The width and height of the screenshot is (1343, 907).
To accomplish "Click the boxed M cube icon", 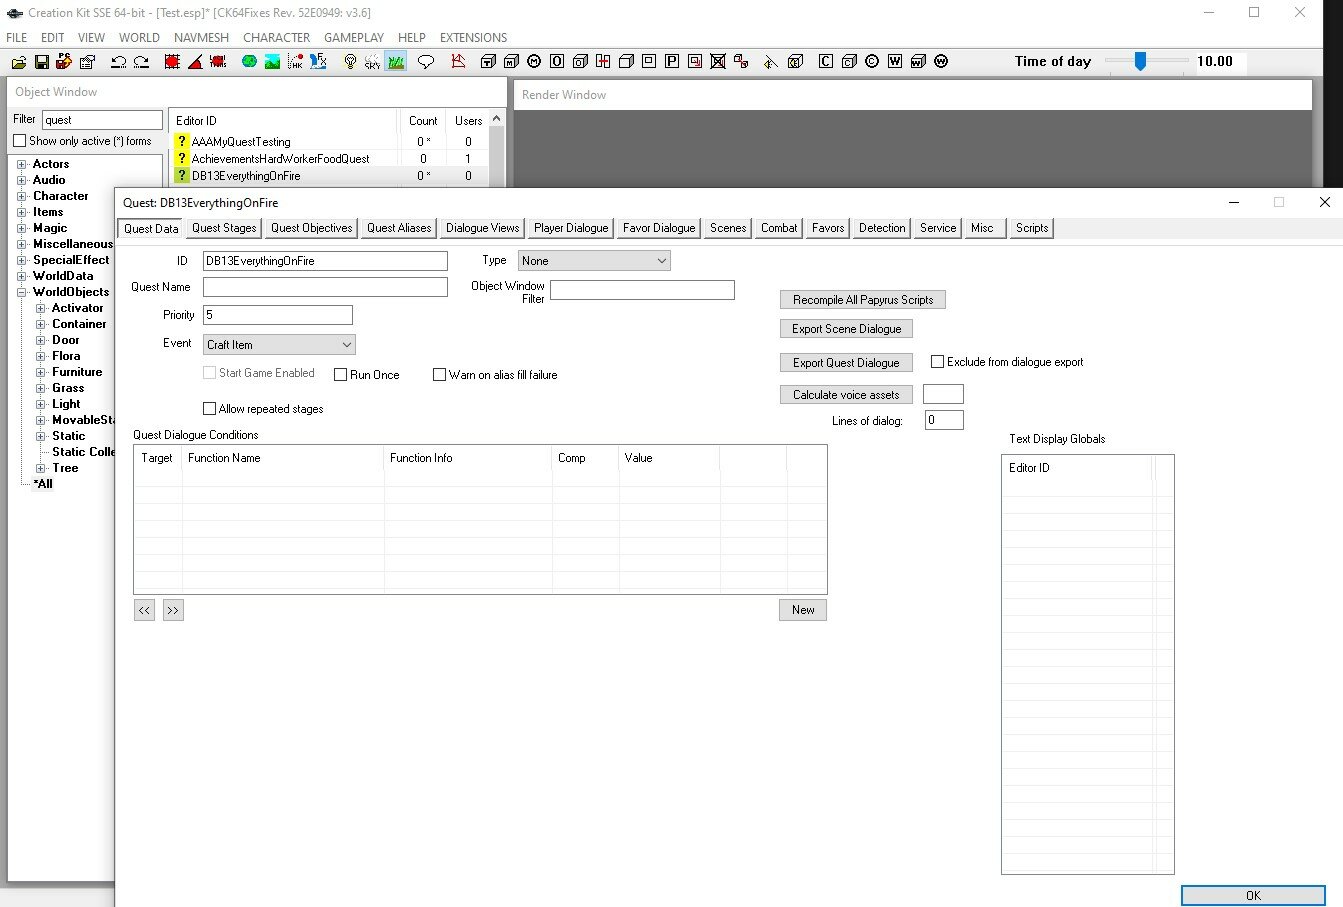I will [x=511, y=62].
